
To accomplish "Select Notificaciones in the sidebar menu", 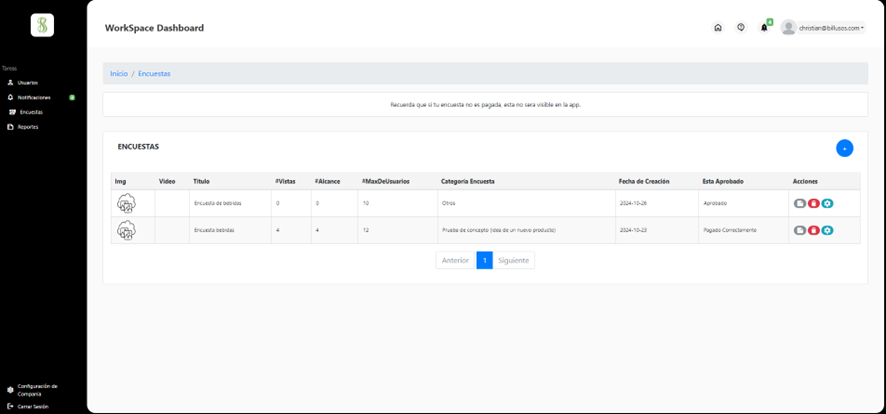I will (x=33, y=97).
